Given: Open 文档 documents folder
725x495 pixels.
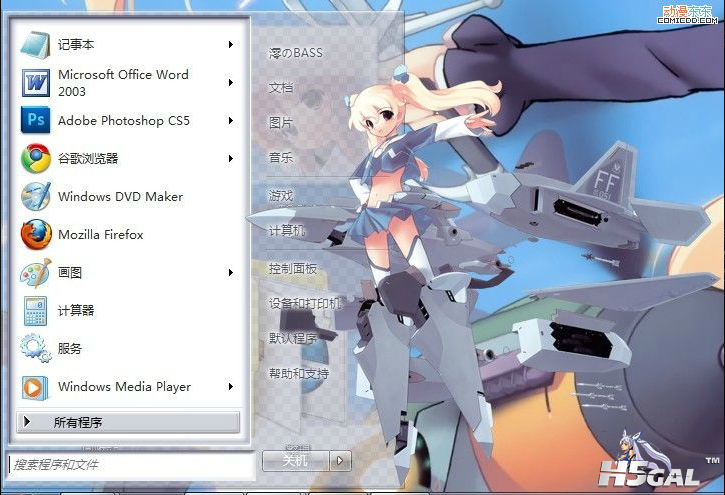Looking at the screenshot, I should pos(281,87).
